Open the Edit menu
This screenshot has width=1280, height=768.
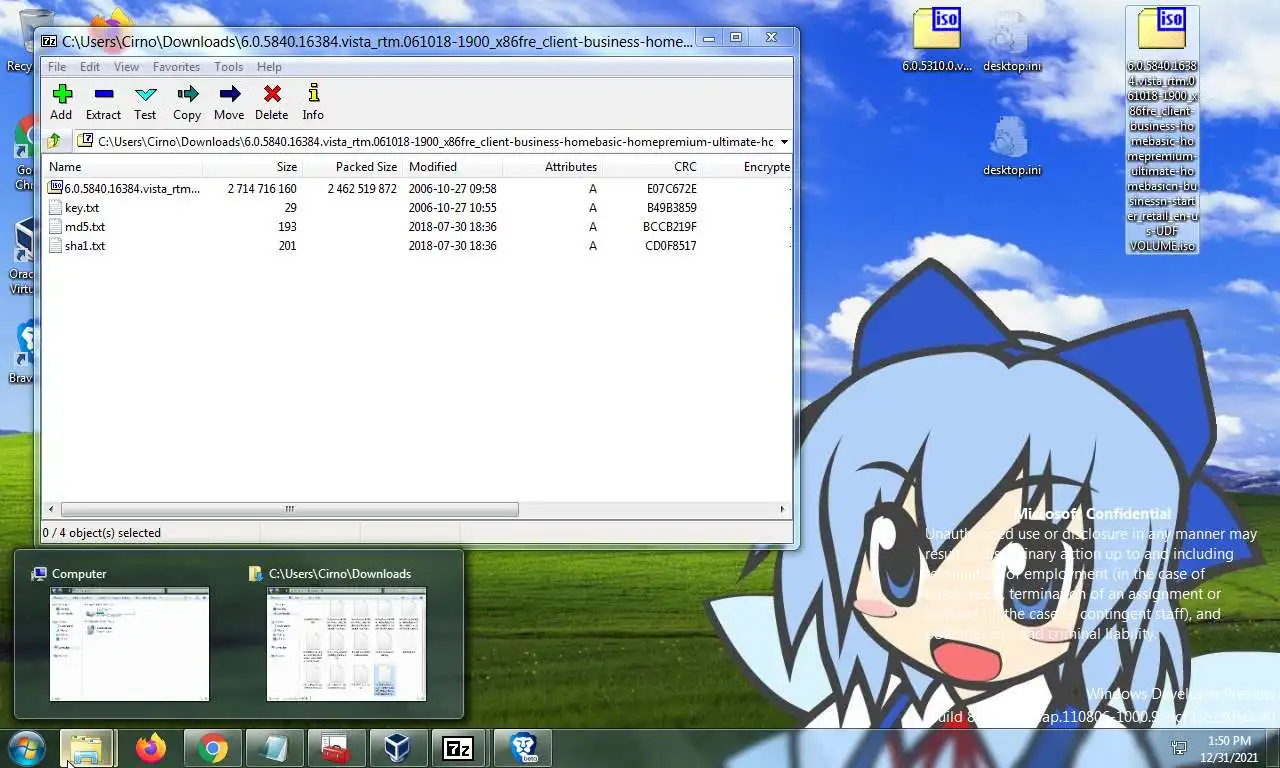90,67
